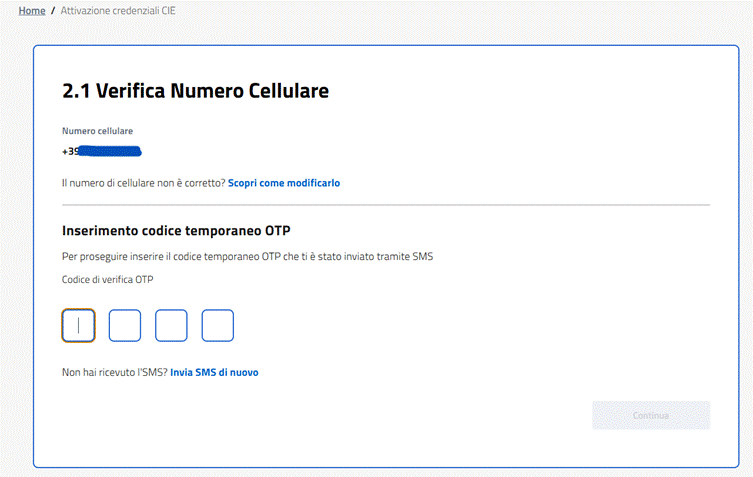Resend code via Invia SMS di nuovo
The width and height of the screenshot is (753, 477).
[x=214, y=372]
